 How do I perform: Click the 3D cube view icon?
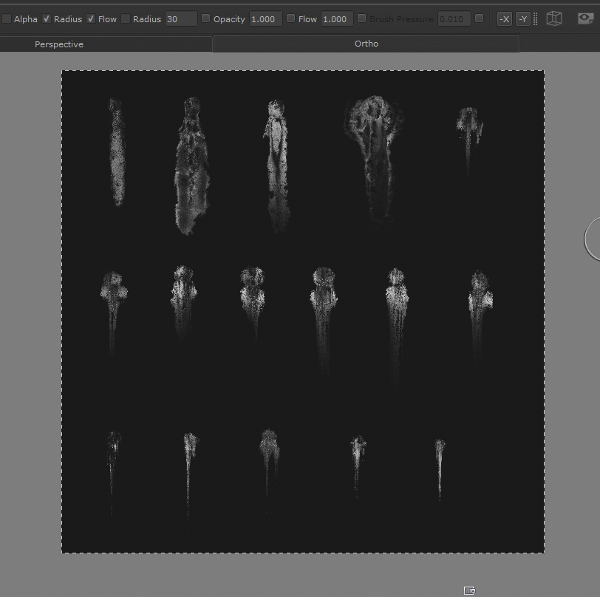pos(555,19)
